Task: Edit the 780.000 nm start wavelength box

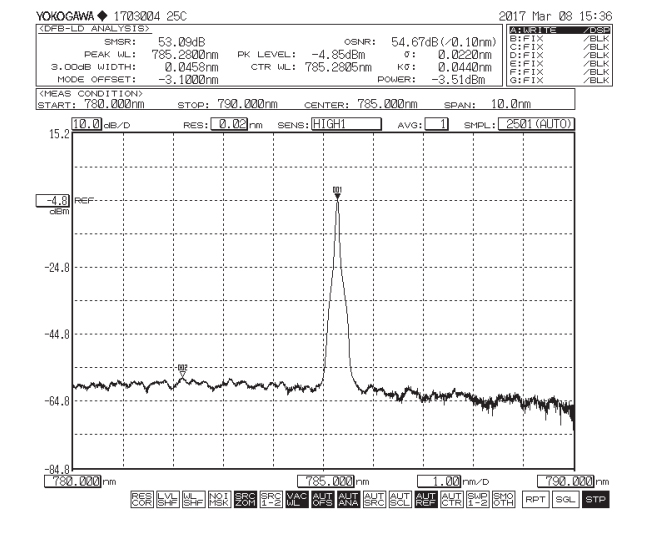Action: point(72,481)
